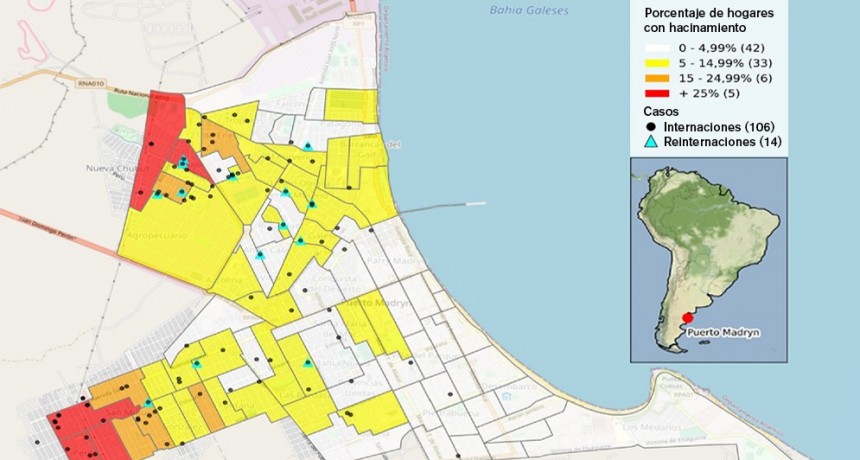Click the black dot west of the red San Miguel zone
The height and width of the screenshot is (460, 860).
[x=37, y=441]
